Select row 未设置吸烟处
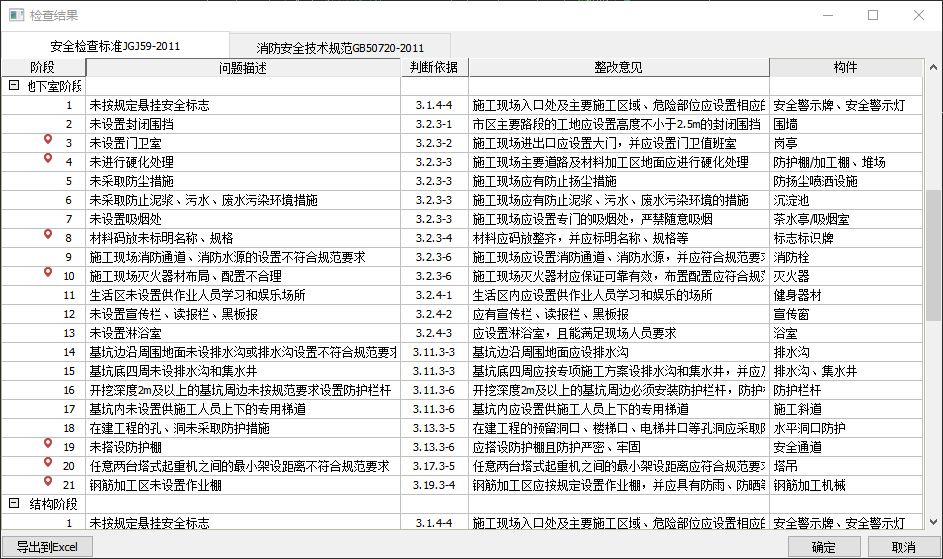 (461, 219)
